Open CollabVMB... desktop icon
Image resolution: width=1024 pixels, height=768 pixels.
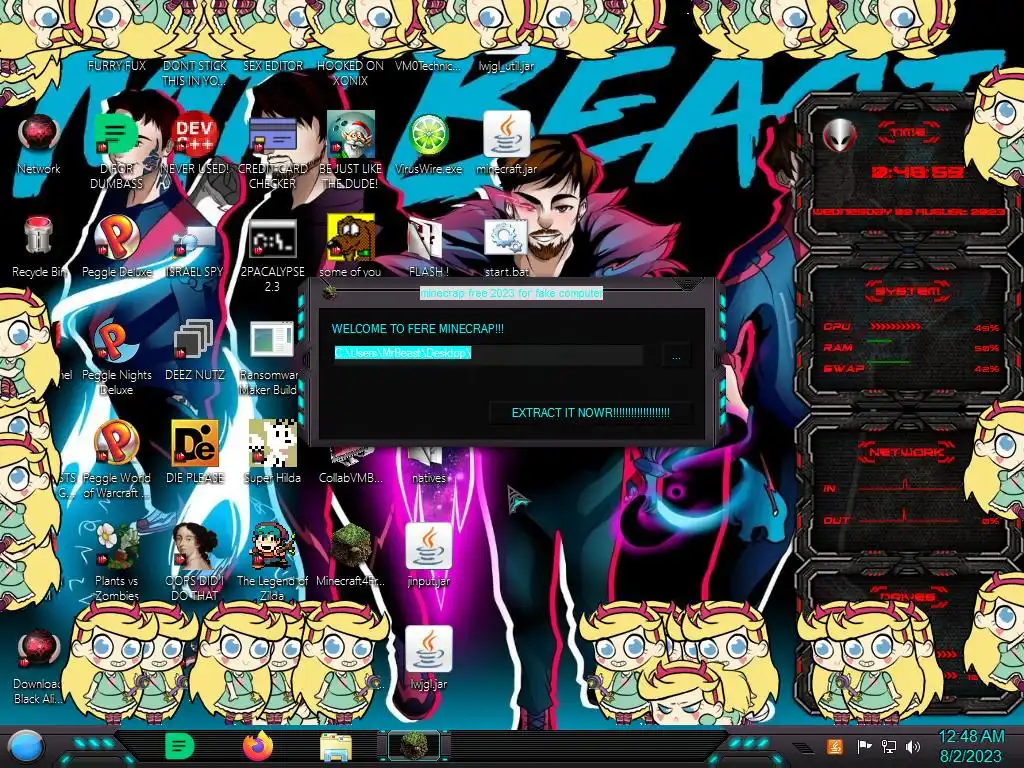click(x=350, y=467)
